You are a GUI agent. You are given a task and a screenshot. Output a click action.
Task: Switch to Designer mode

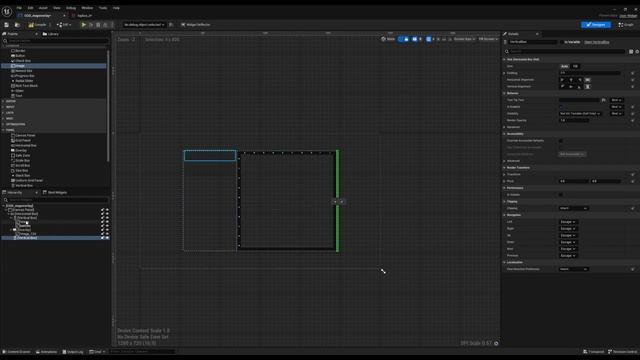coord(596,25)
